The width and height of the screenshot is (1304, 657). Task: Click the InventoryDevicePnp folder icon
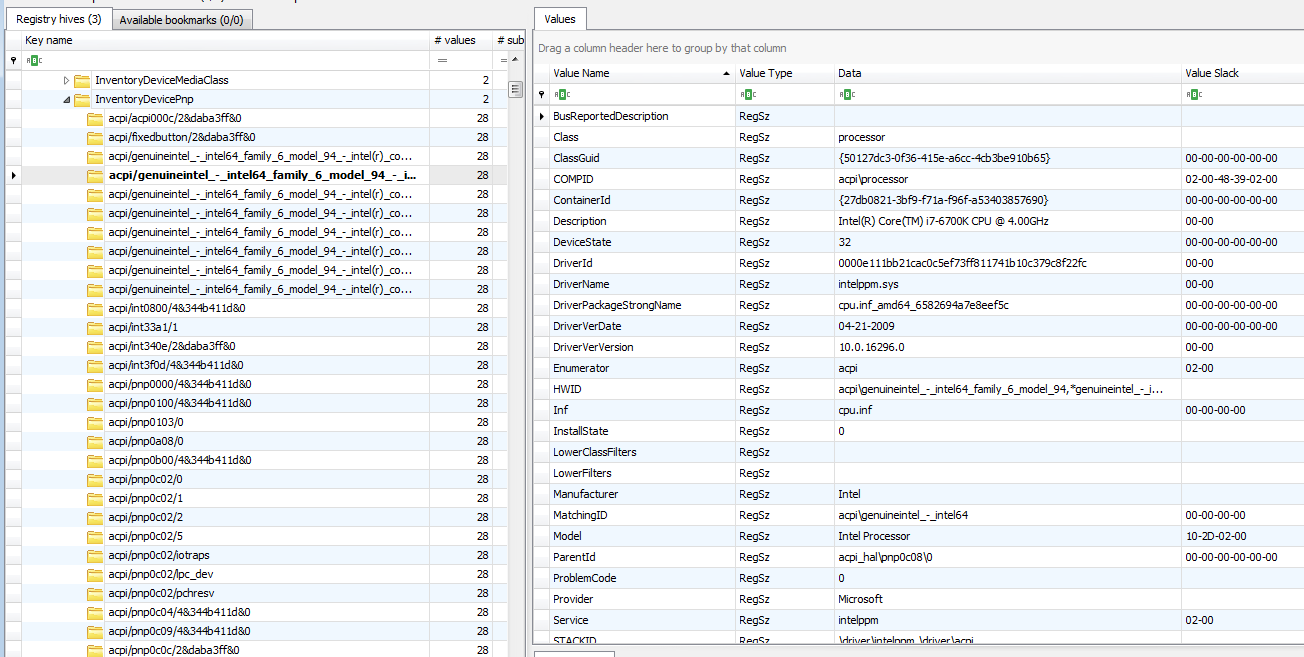pyautogui.click(x=82, y=99)
